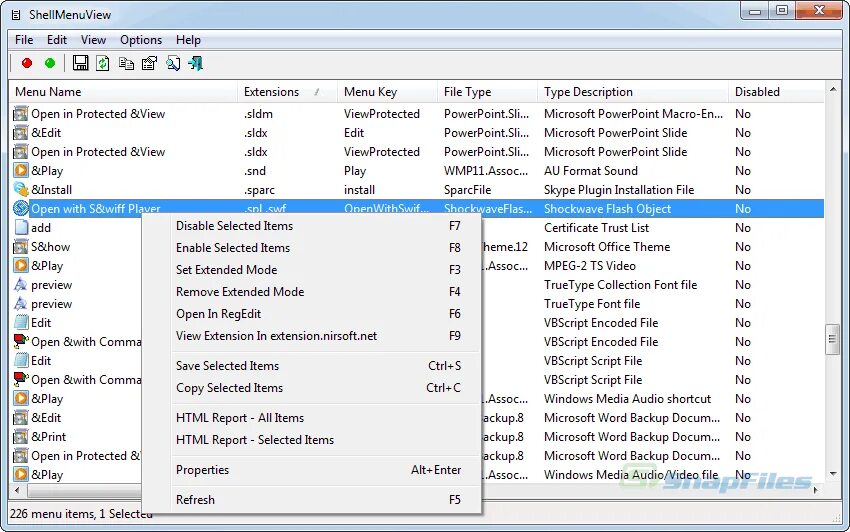Click the icon of Open with S&wiff Player row
850x532 pixels.
[x=21, y=209]
